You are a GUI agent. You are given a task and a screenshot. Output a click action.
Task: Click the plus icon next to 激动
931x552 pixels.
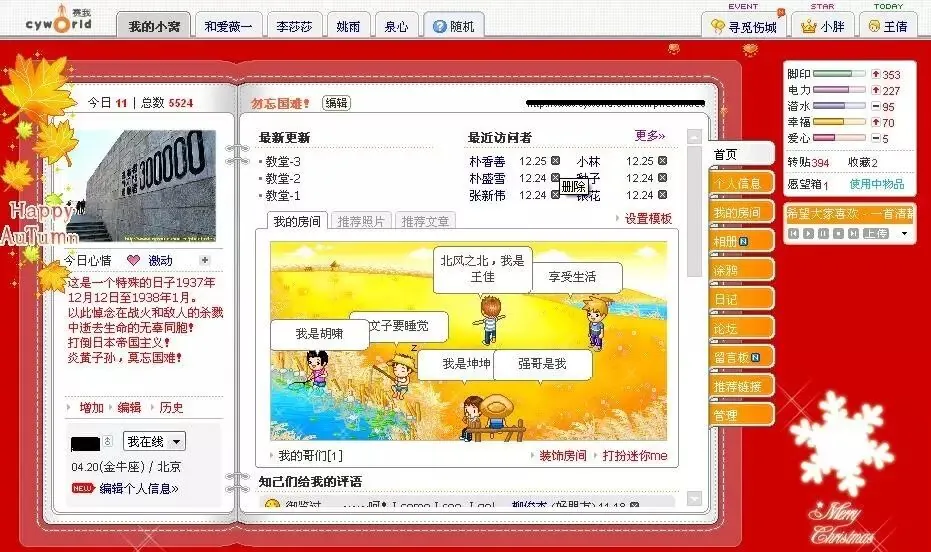(x=205, y=260)
